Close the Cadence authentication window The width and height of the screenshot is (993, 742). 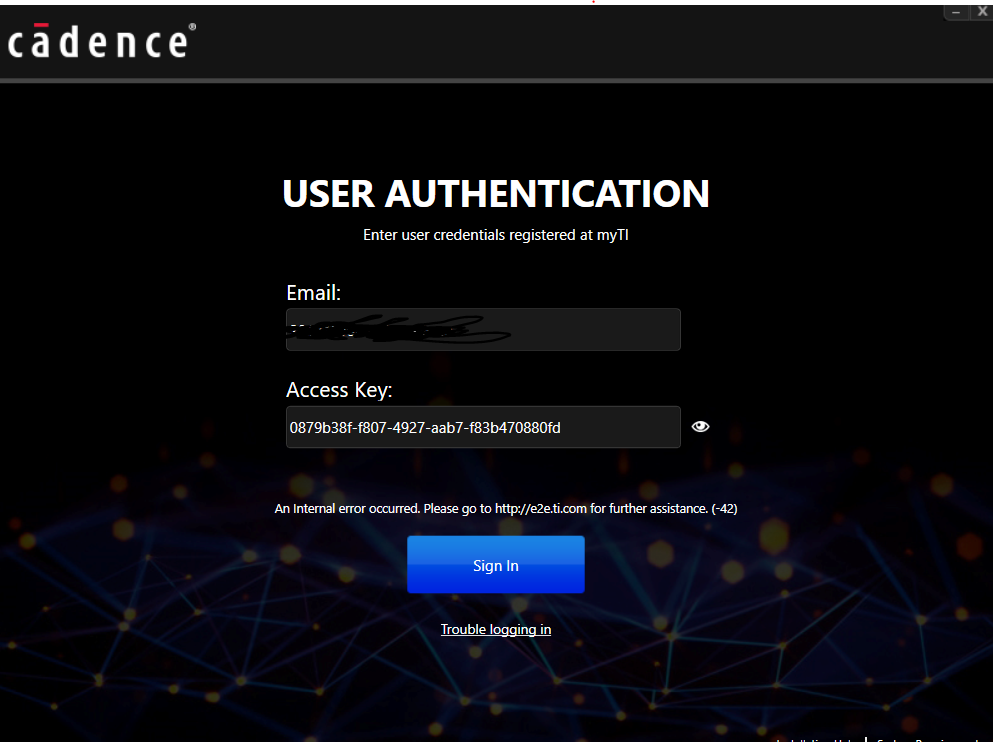click(x=982, y=11)
